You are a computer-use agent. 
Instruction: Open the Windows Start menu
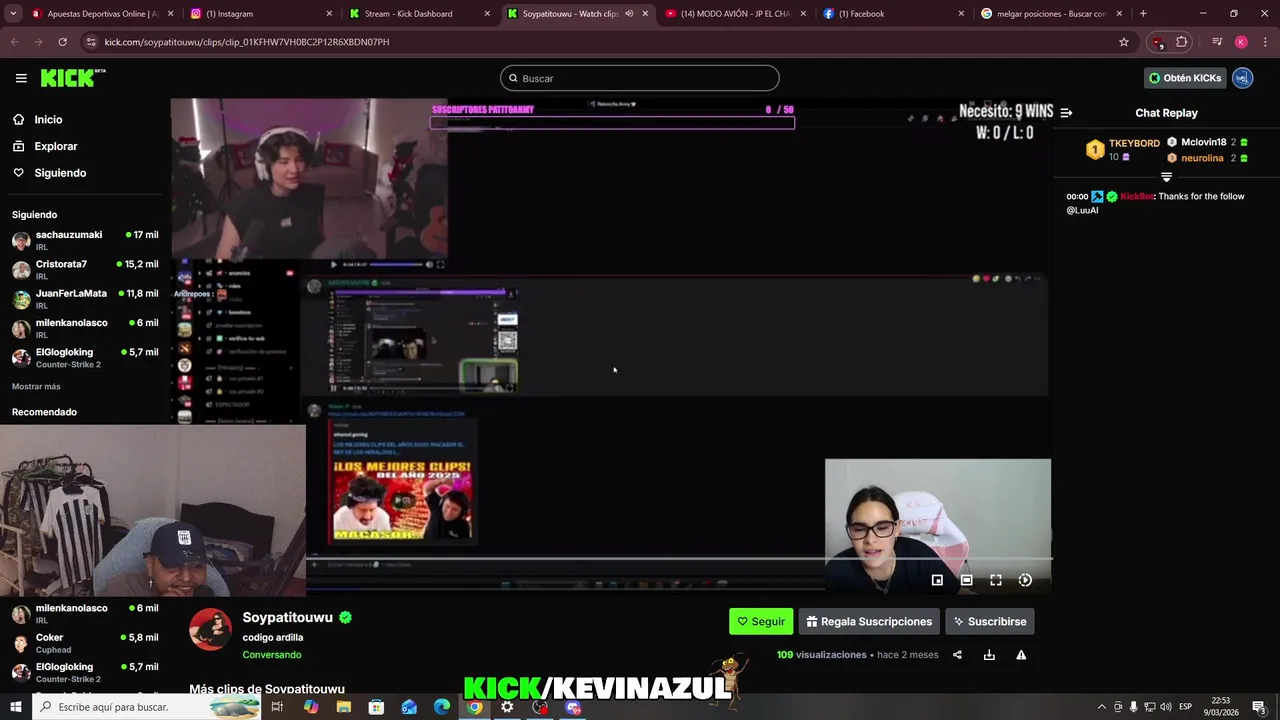(15, 707)
